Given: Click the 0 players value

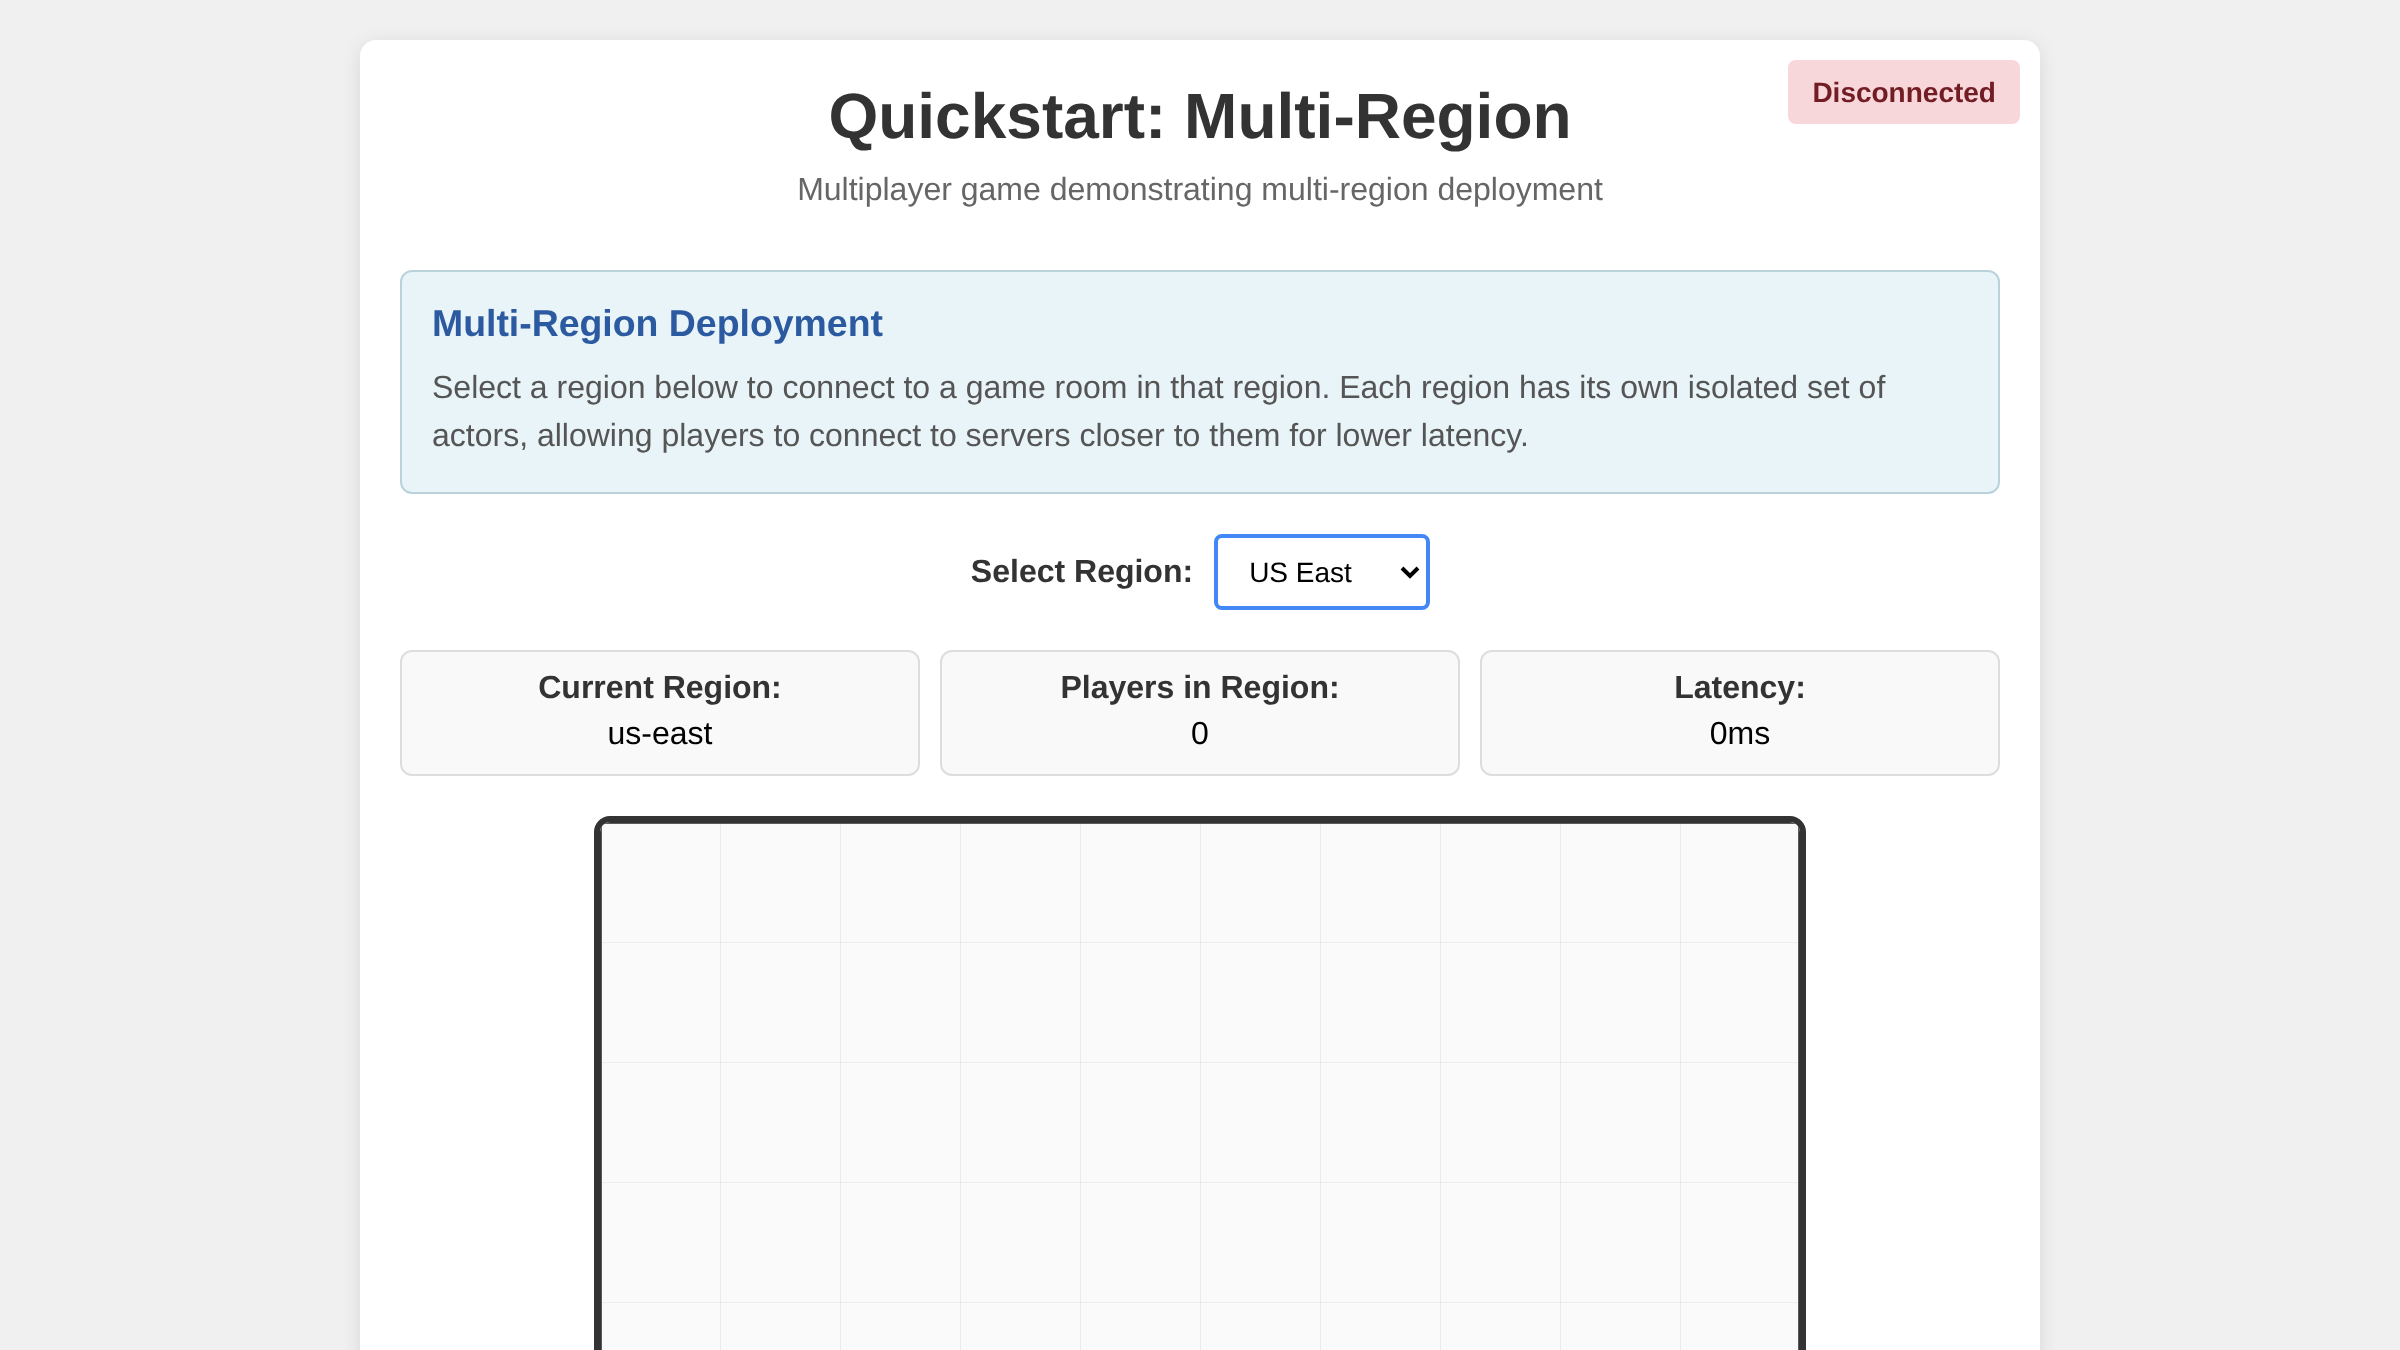Looking at the screenshot, I should [x=1198, y=733].
